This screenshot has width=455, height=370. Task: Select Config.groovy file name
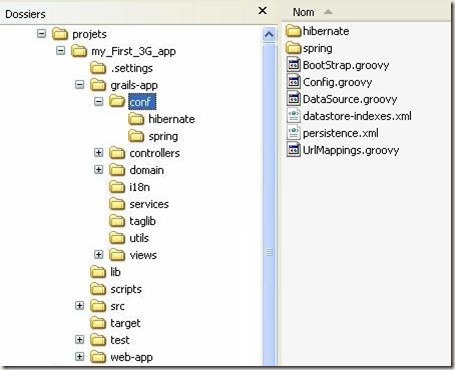point(338,82)
